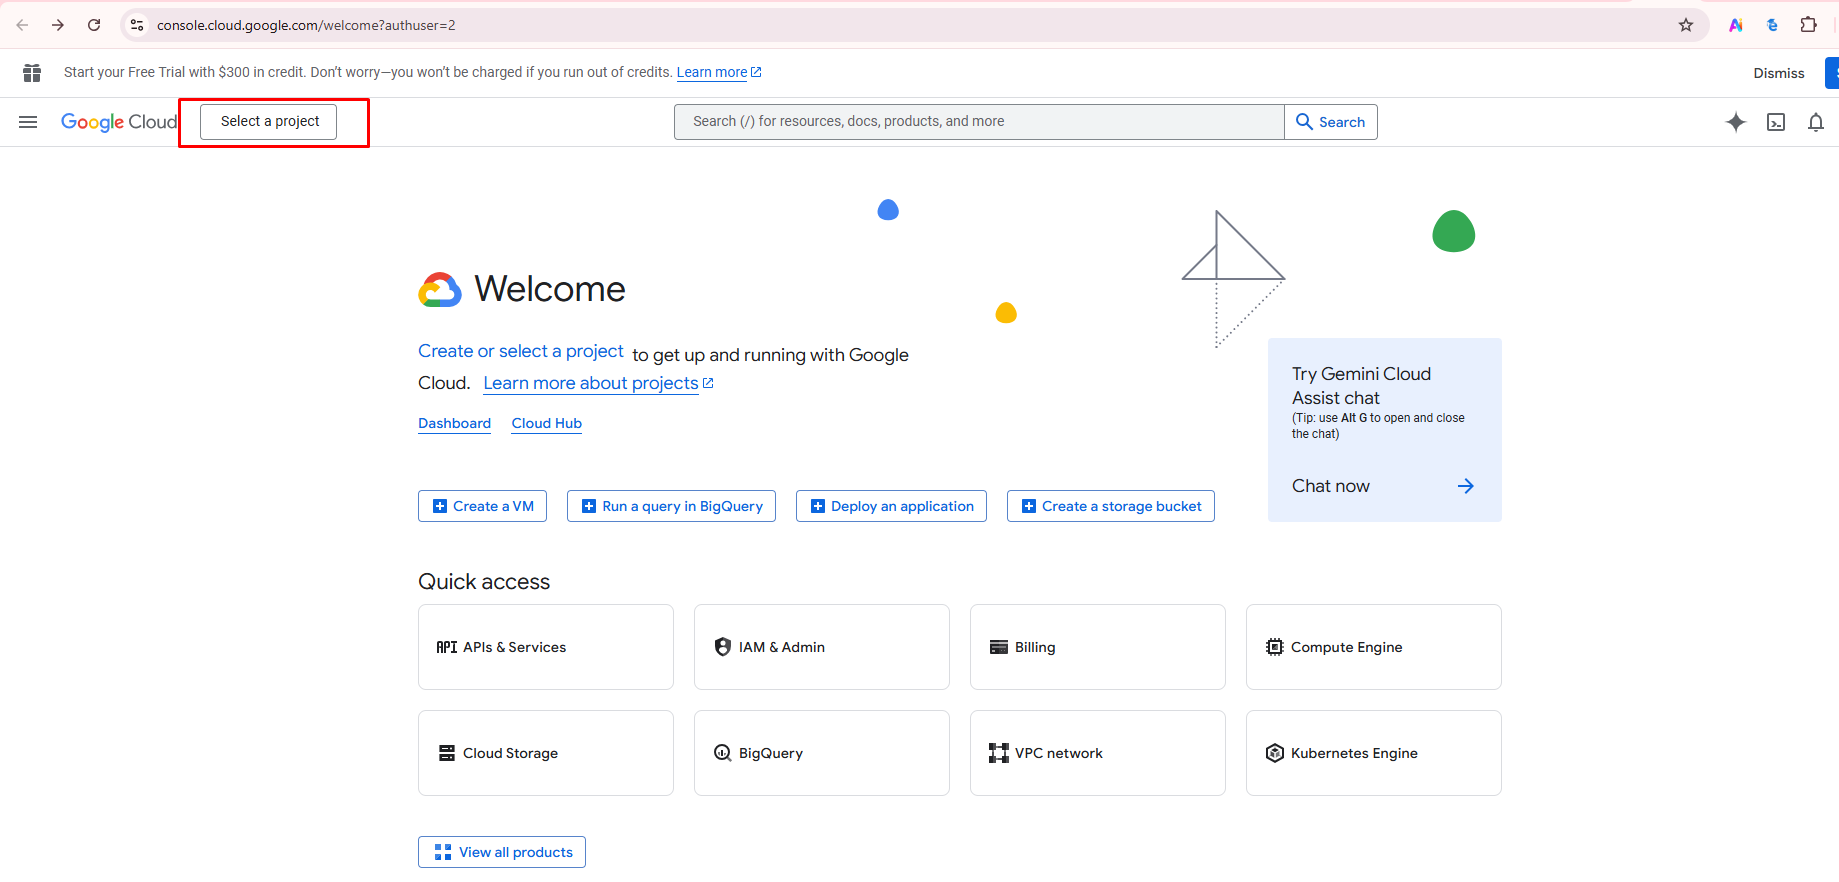Click the Google Cloud logo

pyautogui.click(x=118, y=122)
